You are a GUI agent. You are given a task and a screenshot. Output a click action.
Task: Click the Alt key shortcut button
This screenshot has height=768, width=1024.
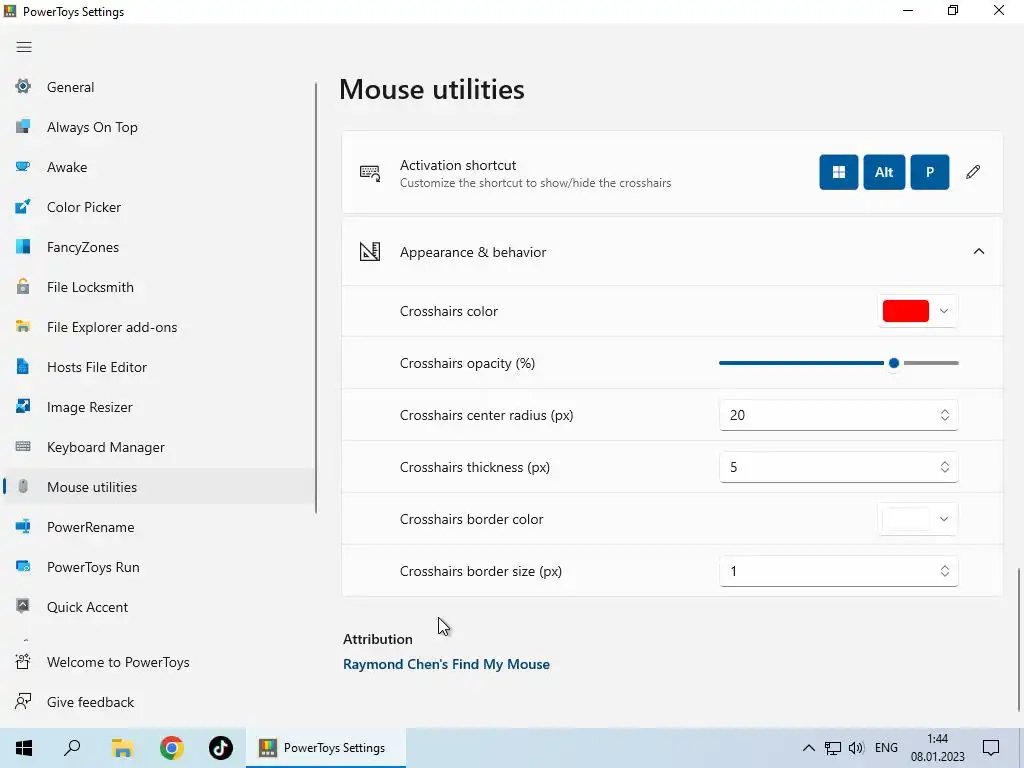click(884, 172)
